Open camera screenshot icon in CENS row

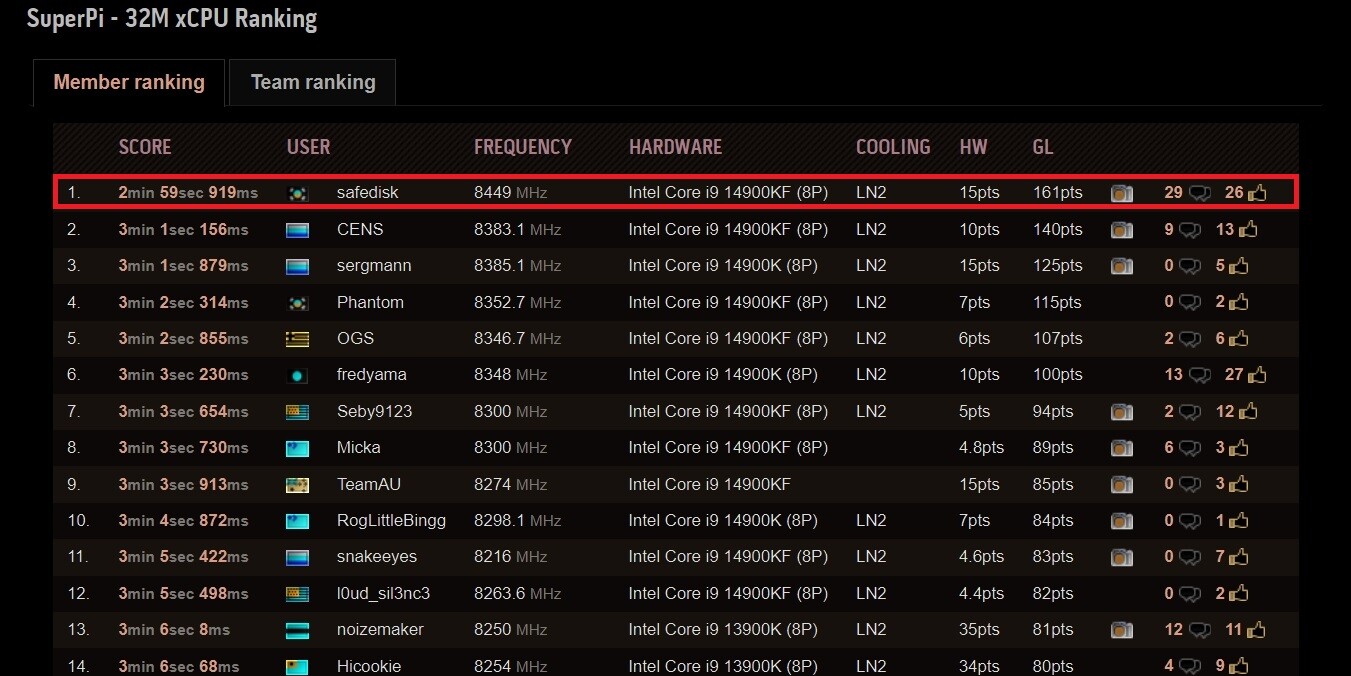pos(1122,230)
